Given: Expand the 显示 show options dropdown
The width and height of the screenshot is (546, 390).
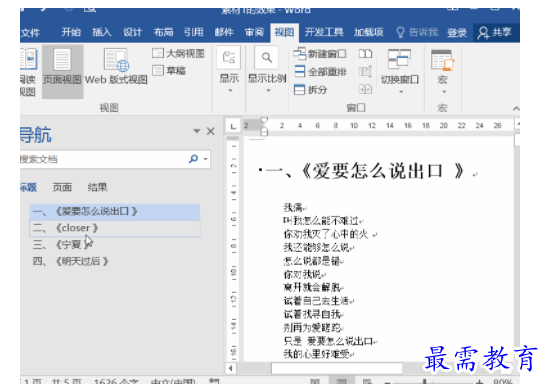Looking at the screenshot, I should (229, 70).
